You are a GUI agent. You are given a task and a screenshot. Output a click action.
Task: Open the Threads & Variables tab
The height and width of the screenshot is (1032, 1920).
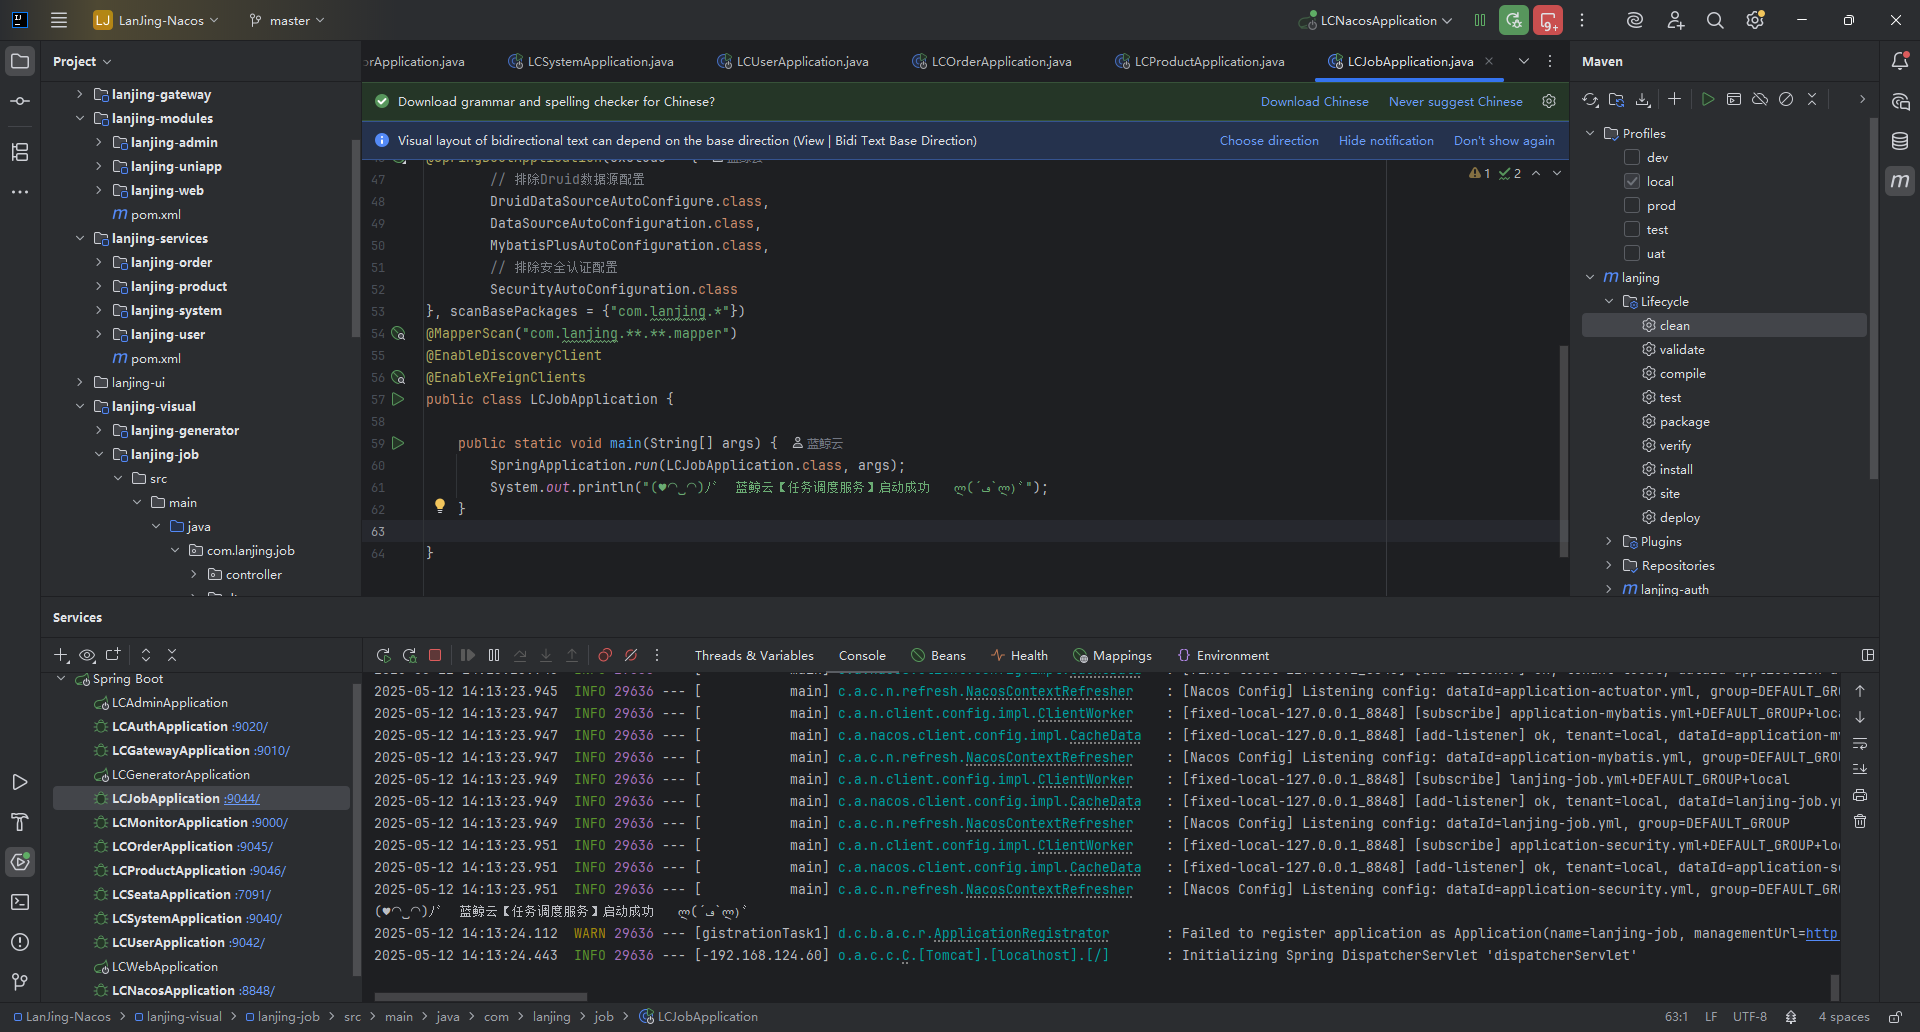pyautogui.click(x=754, y=655)
